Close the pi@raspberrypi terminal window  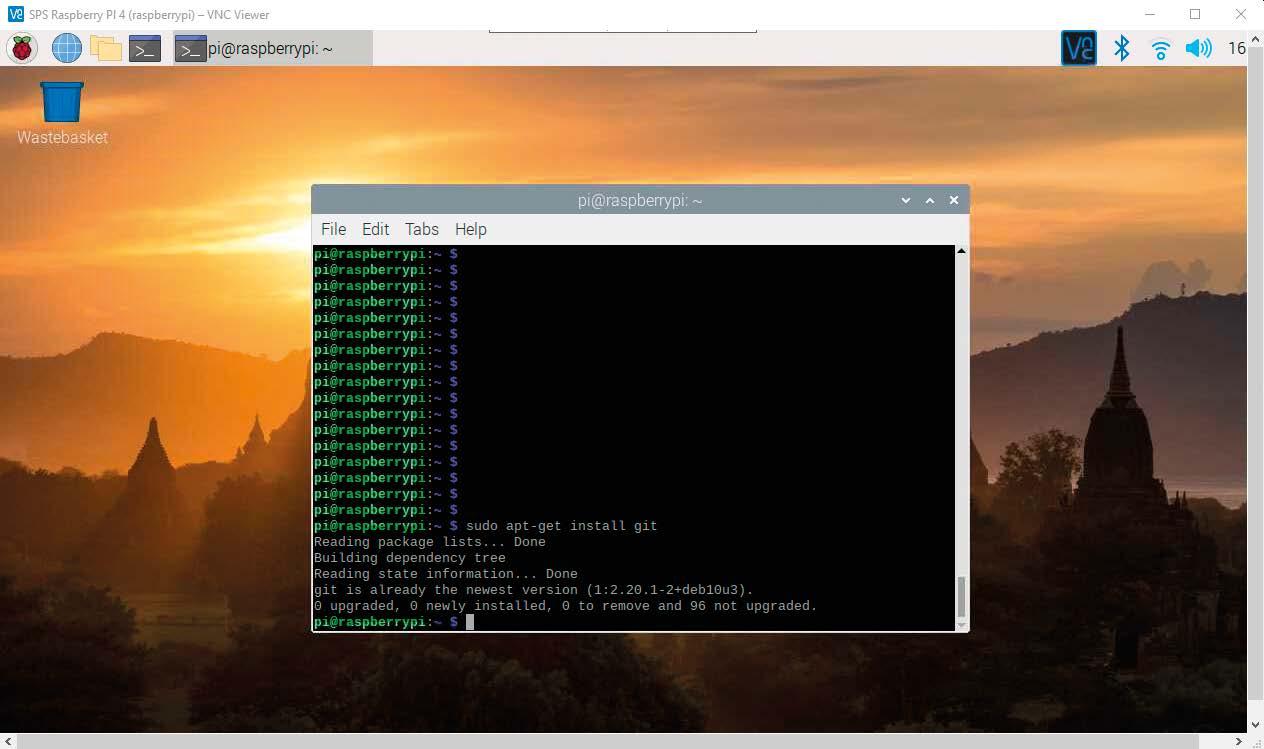954,200
